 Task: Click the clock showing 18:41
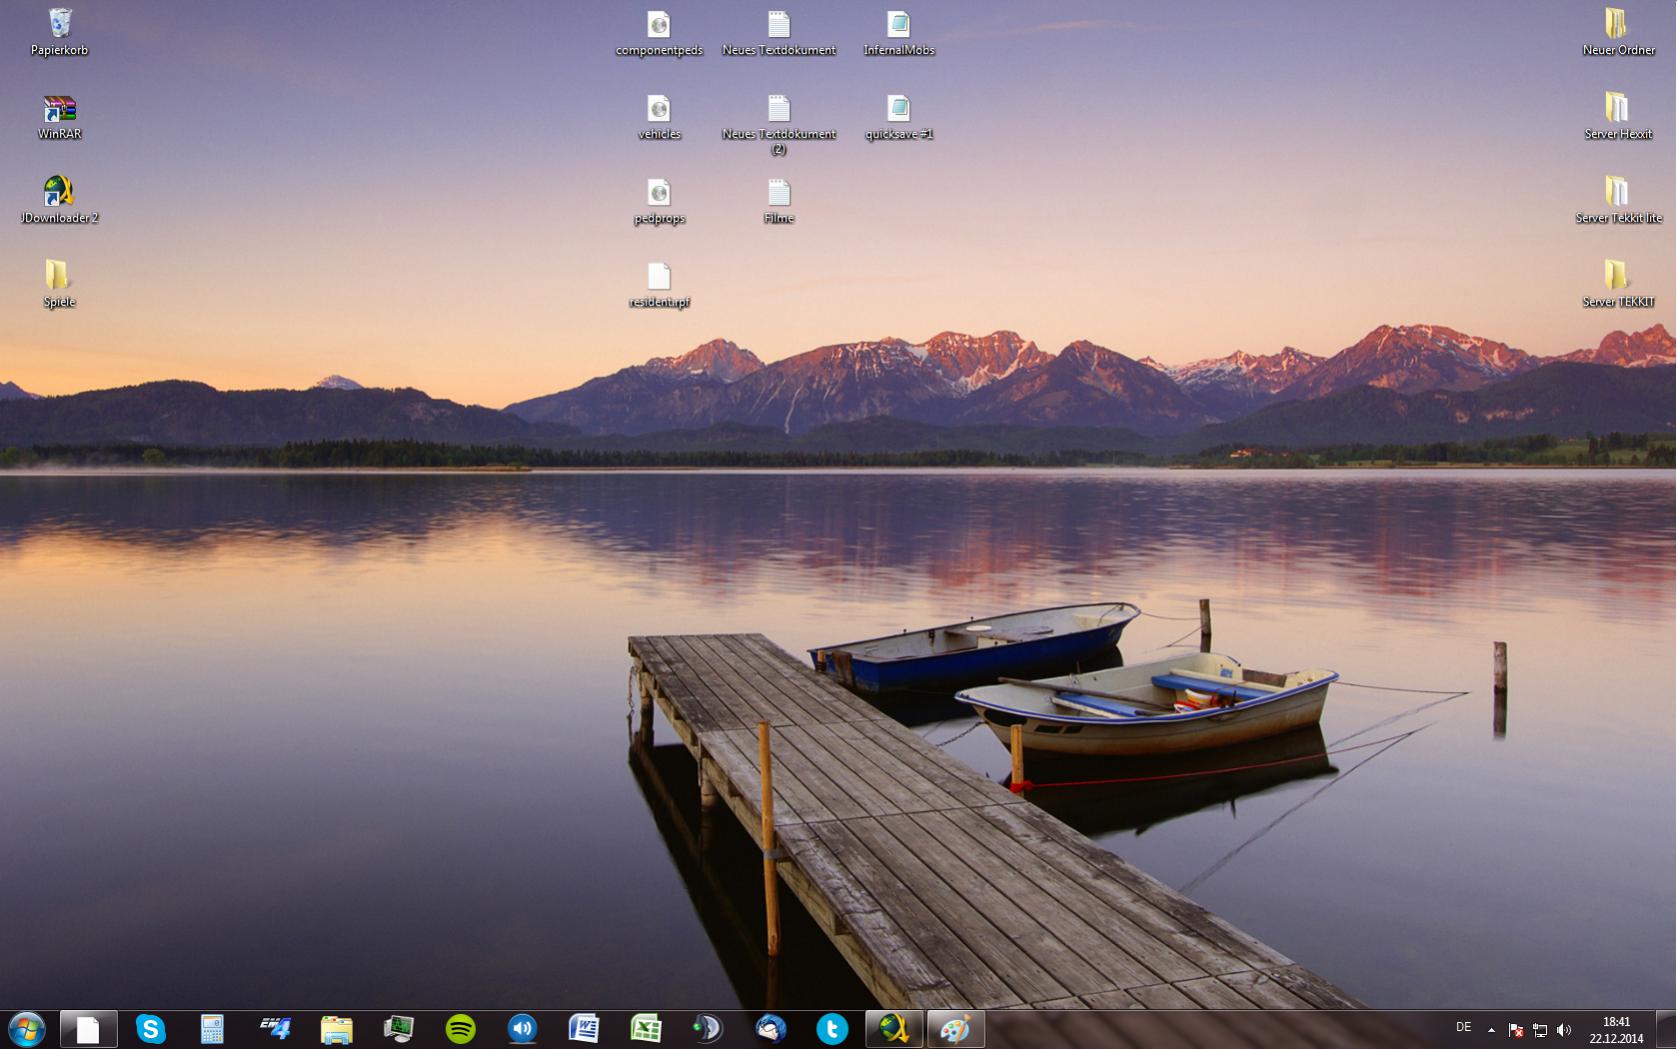[x=1616, y=1029]
